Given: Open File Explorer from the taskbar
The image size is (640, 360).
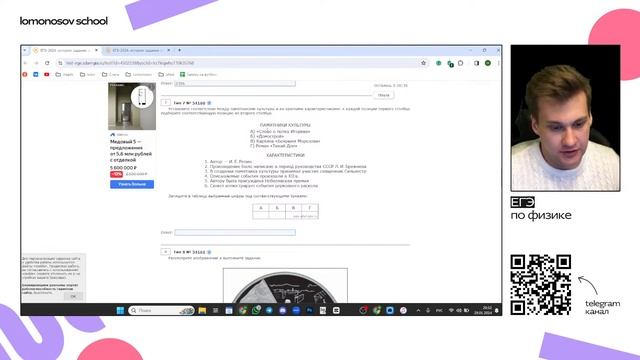Looking at the screenshot, I should coord(202,311).
